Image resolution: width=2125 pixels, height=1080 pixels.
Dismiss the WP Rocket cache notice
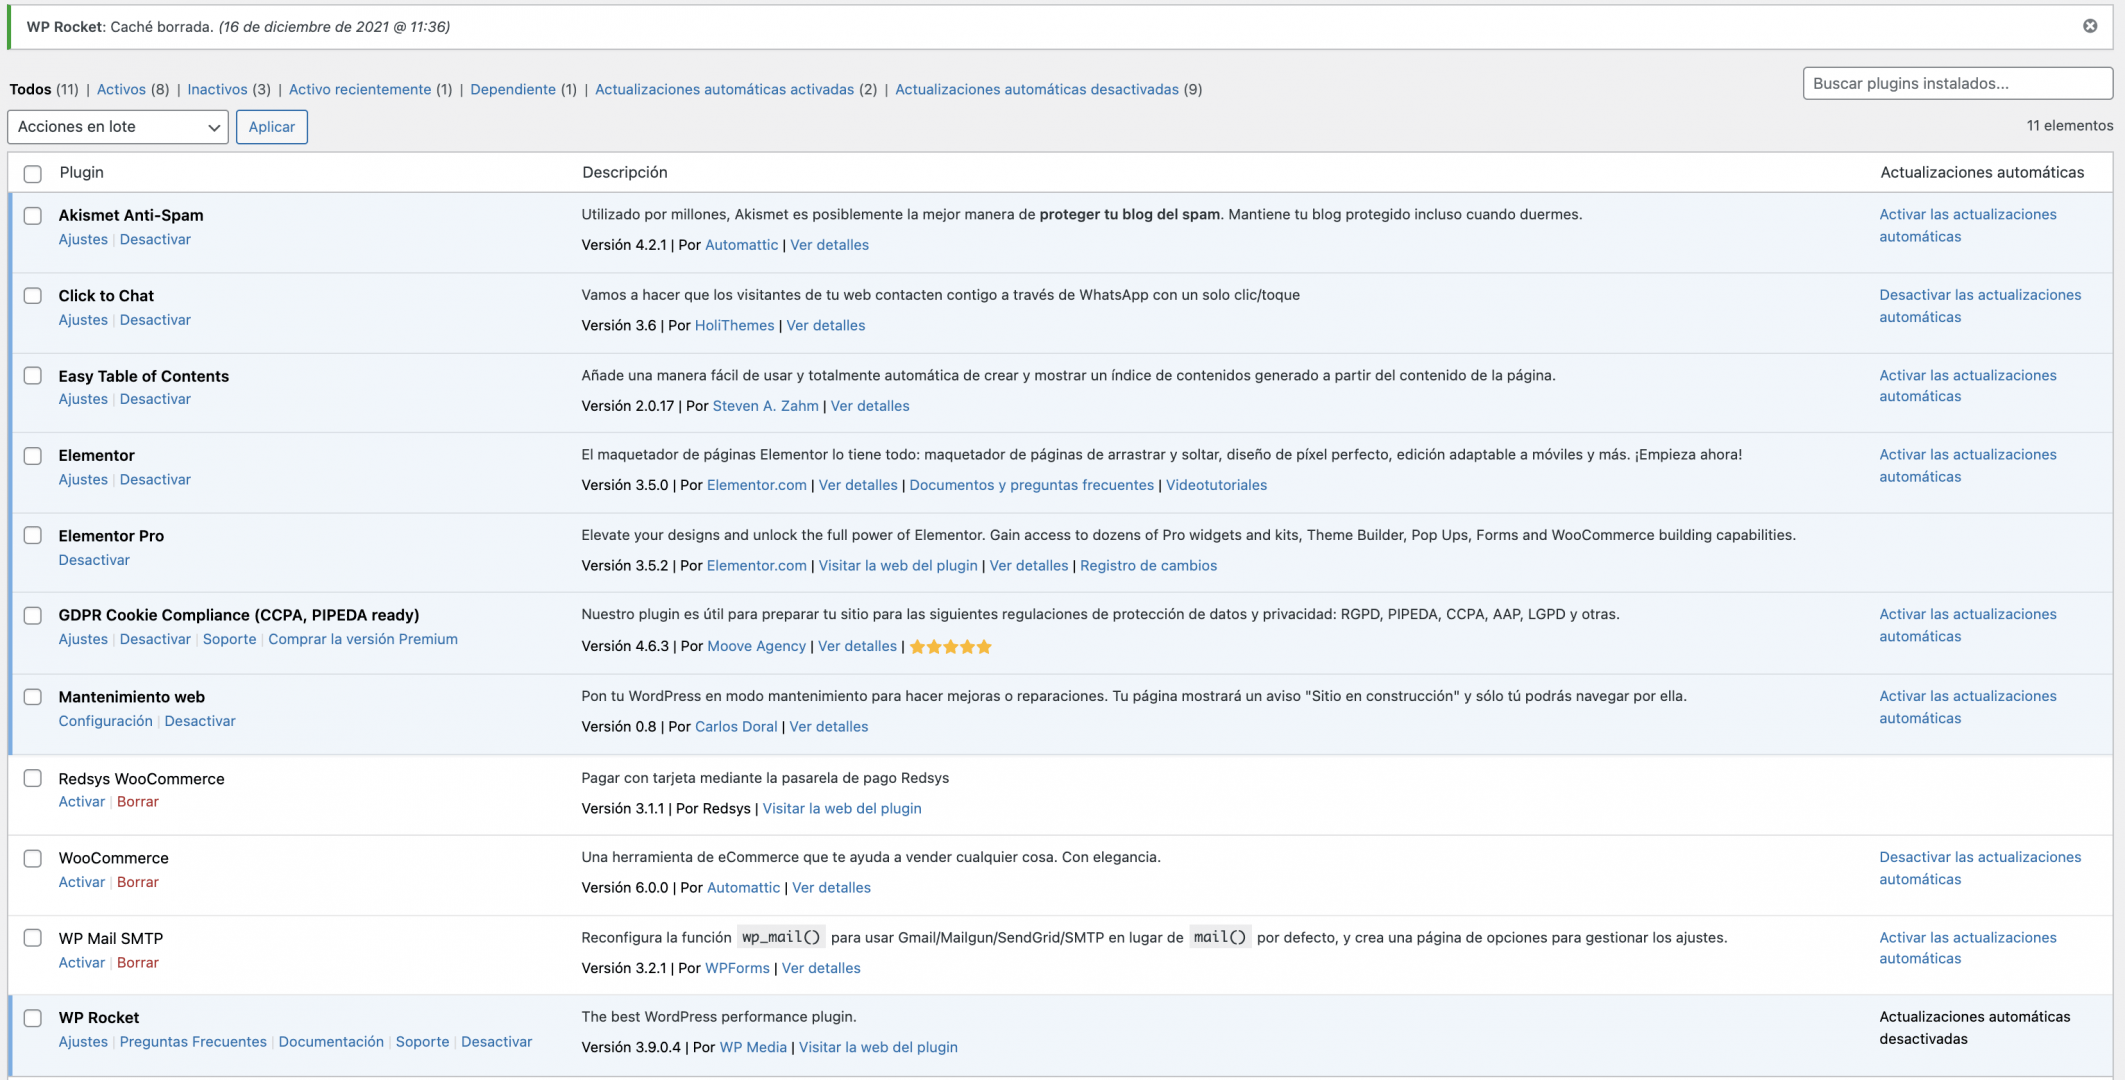click(x=2089, y=26)
